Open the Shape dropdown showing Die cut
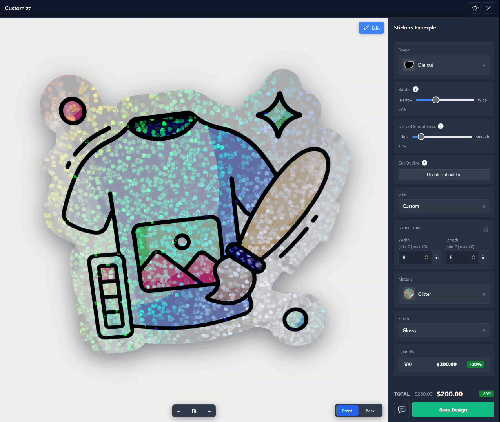Viewport: 500px width, 422px height. [444, 65]
